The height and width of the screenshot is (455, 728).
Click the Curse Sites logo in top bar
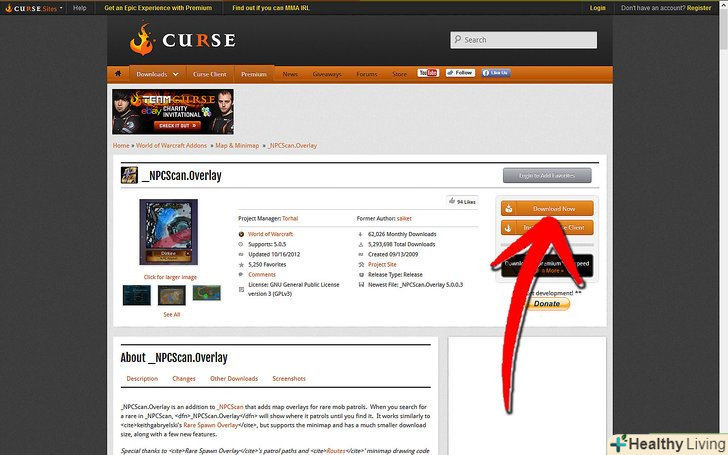click(x=31, y=8)
